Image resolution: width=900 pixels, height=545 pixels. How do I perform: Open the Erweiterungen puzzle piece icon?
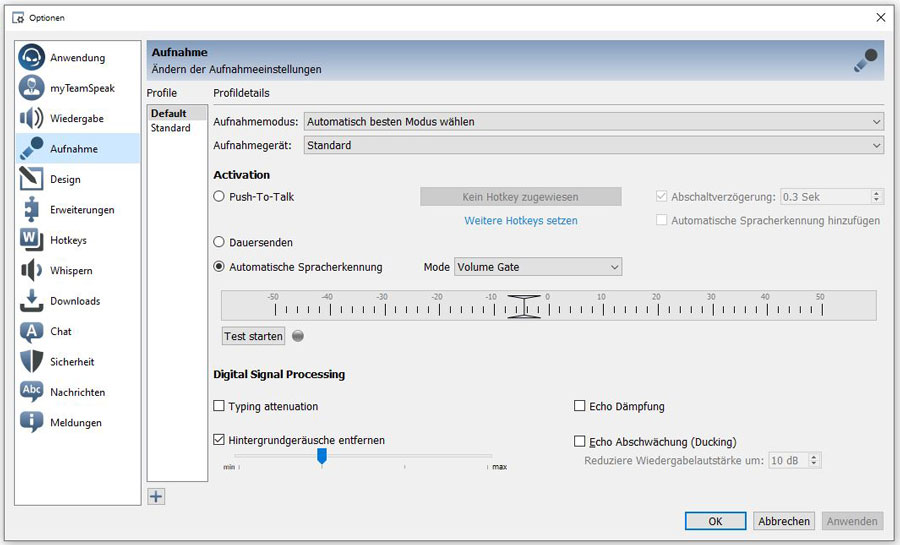tap(32, 210)
